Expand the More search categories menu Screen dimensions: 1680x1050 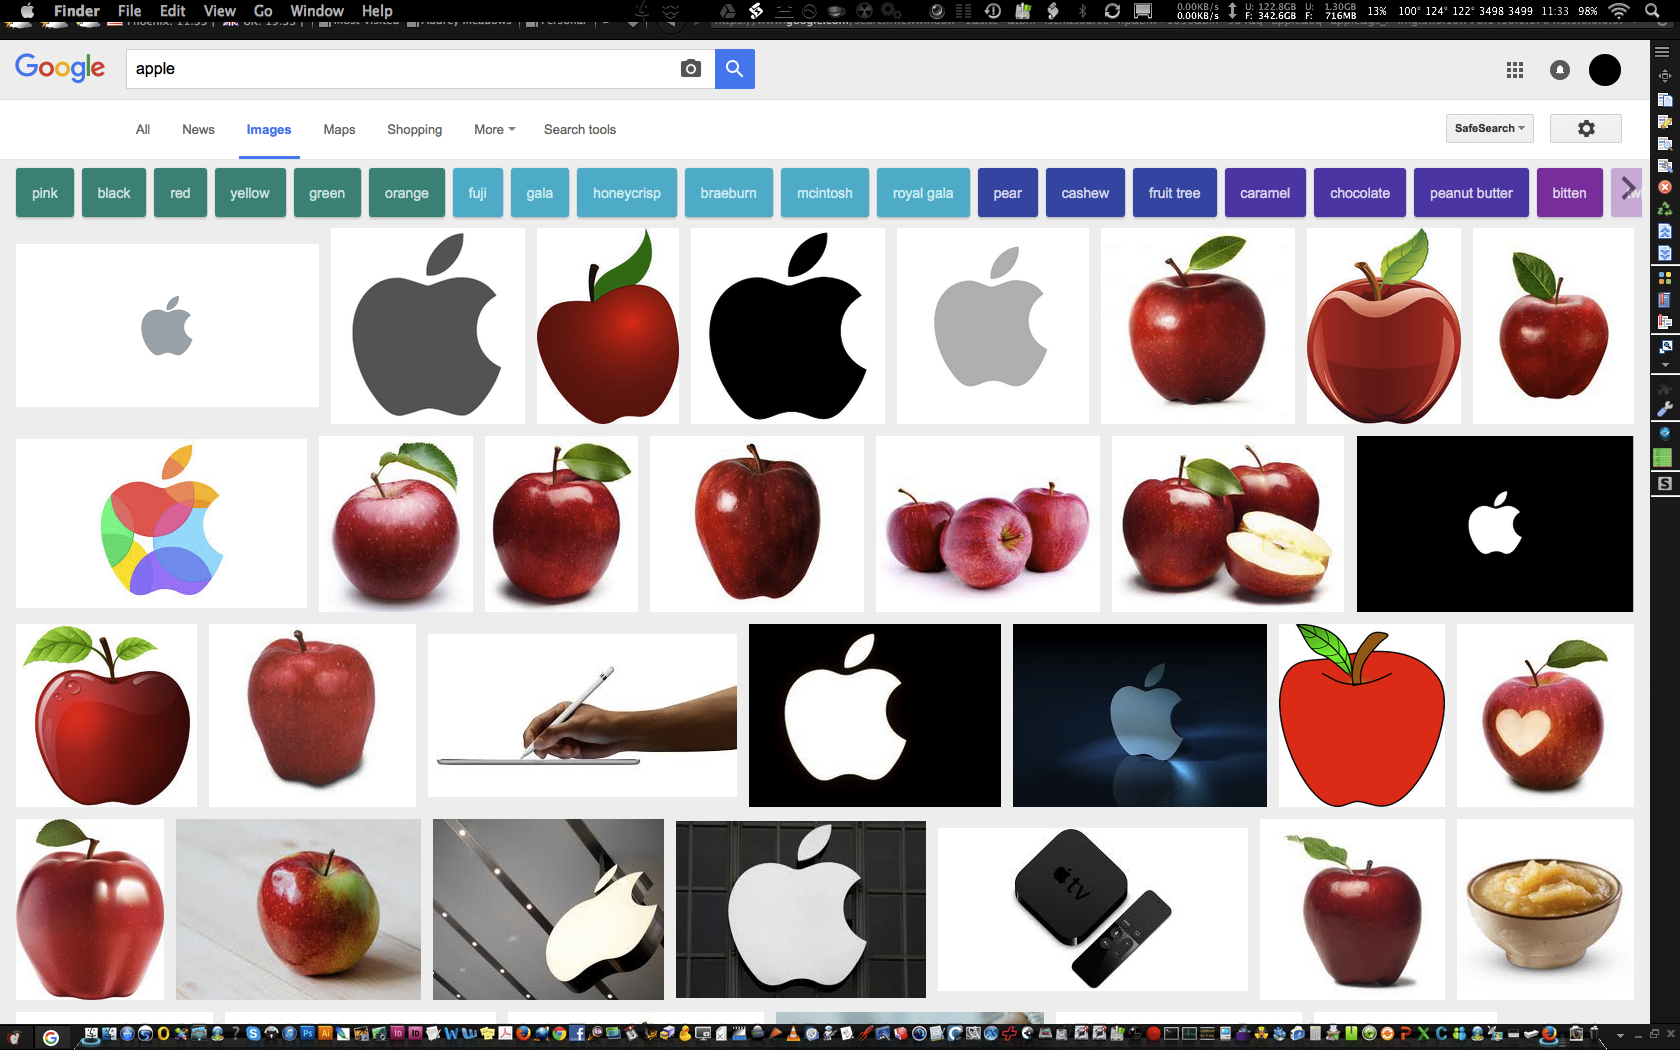[x=495, y=130]
